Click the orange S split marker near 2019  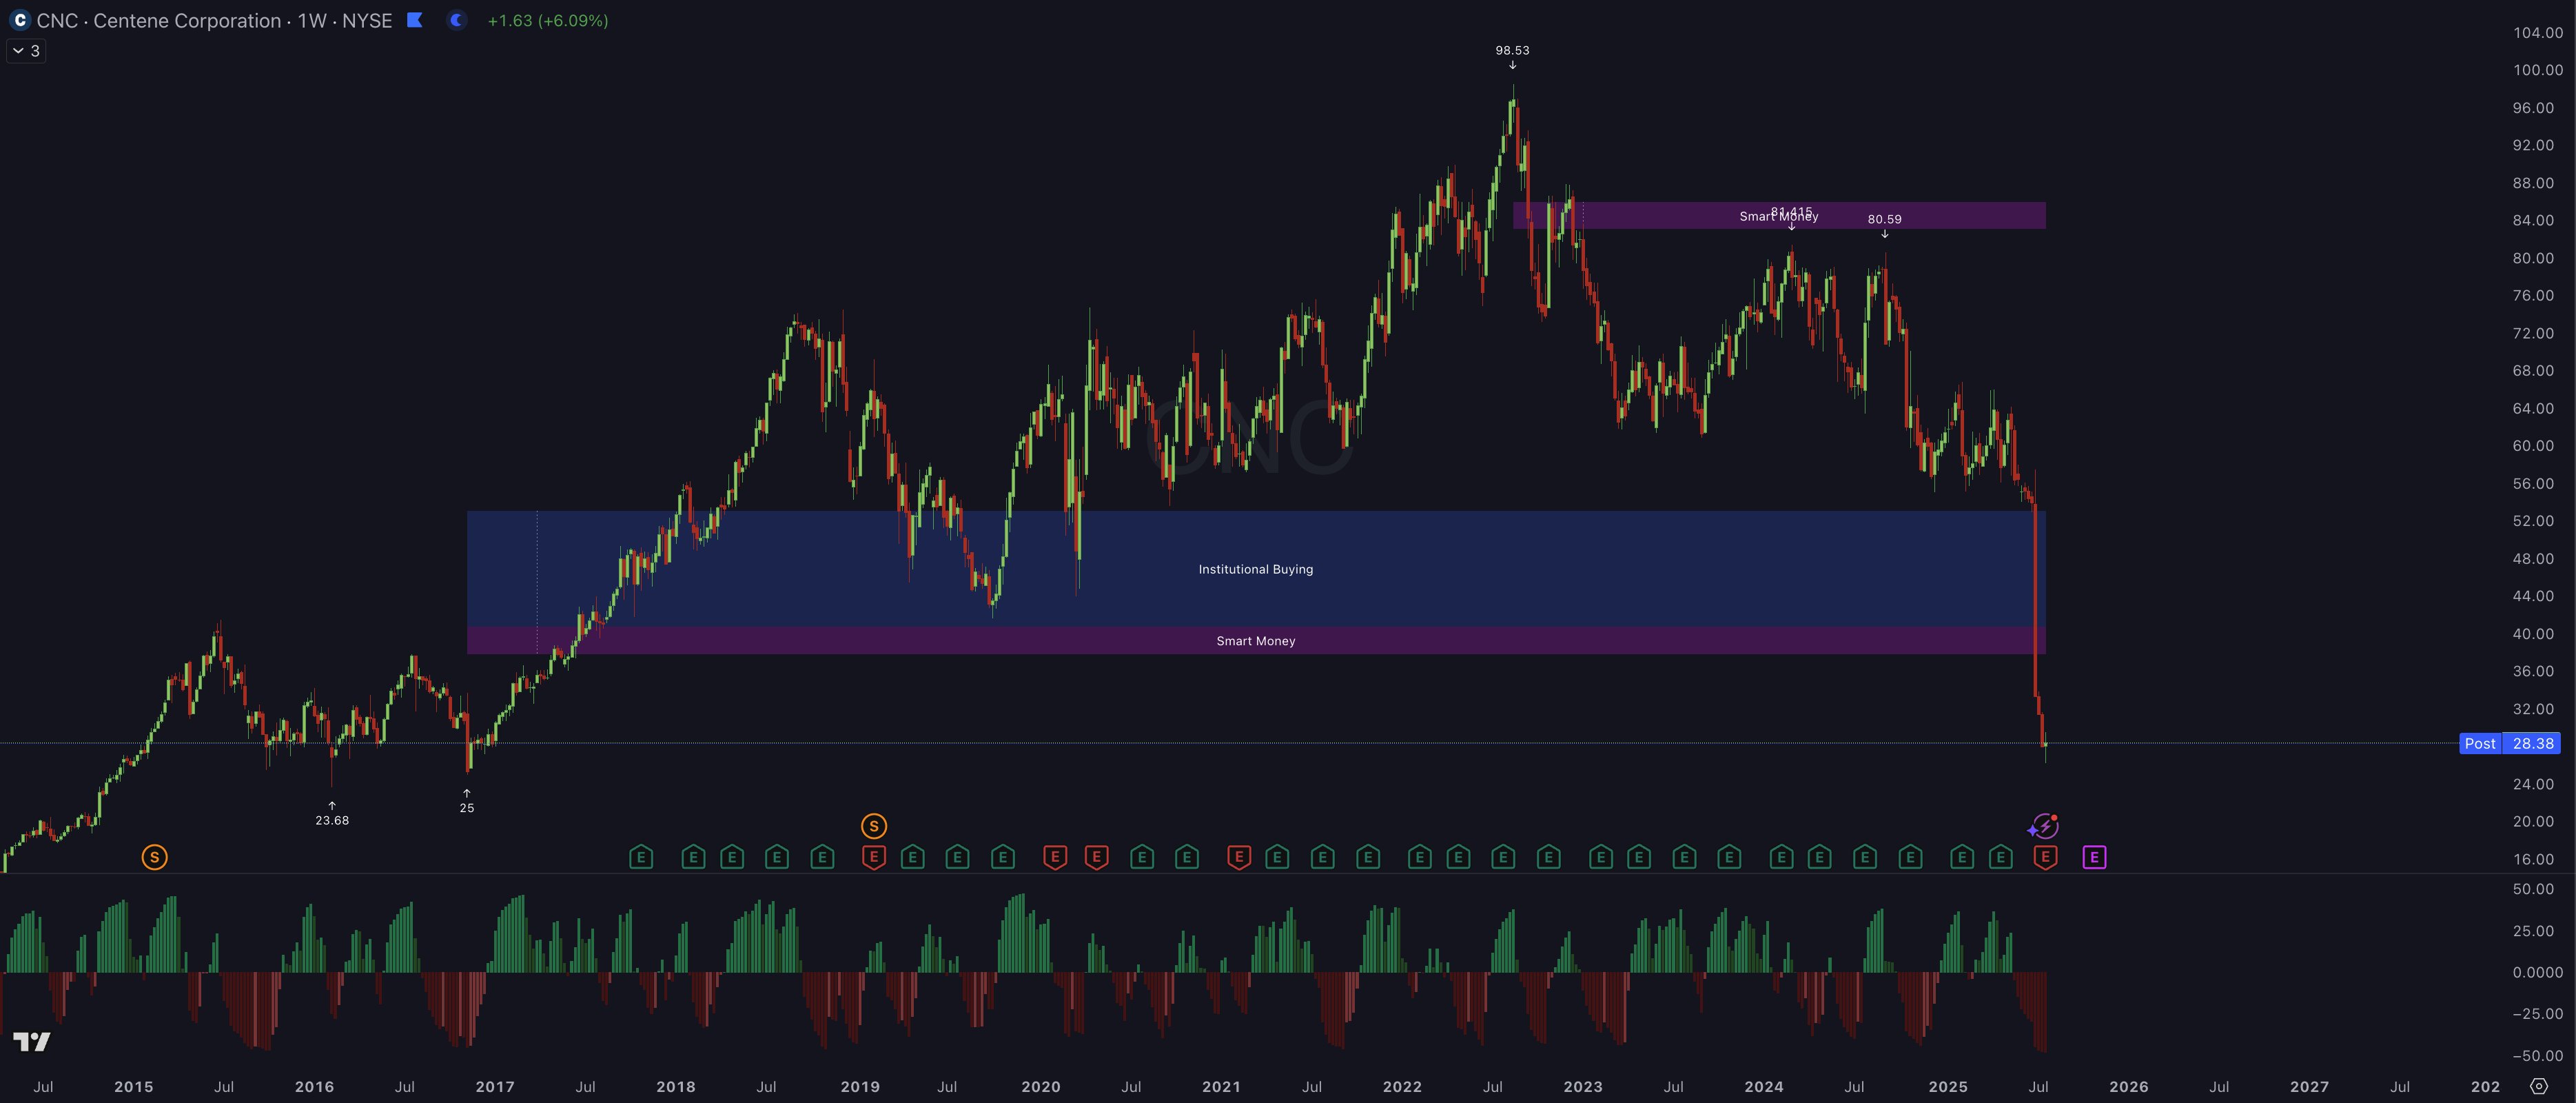(873, 826)
